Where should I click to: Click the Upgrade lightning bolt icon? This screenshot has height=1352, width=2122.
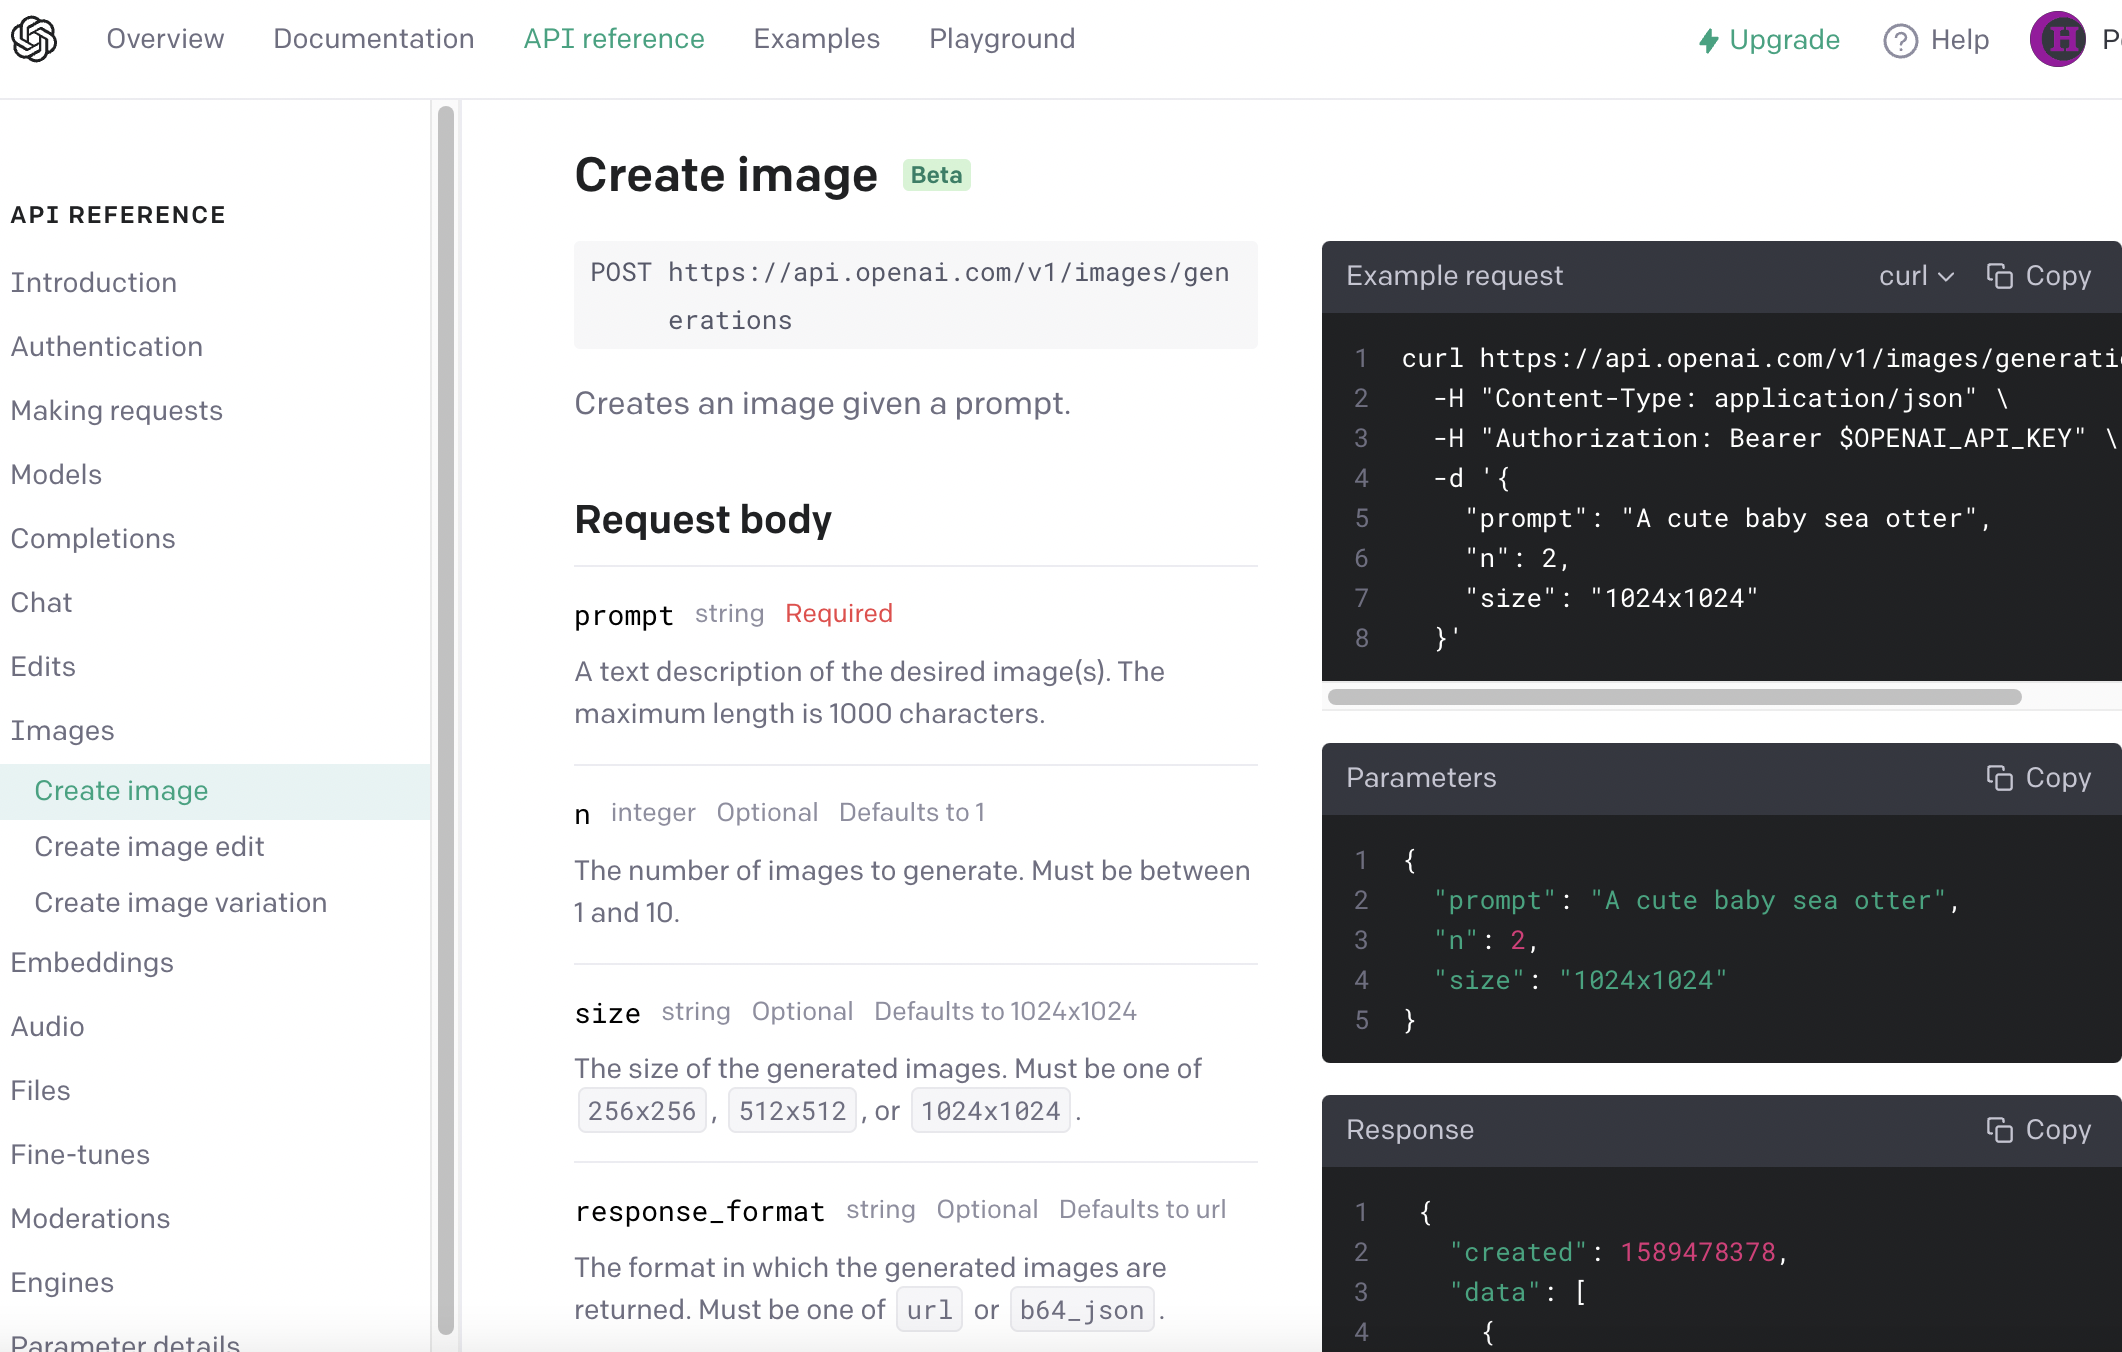coord(1708,40)
